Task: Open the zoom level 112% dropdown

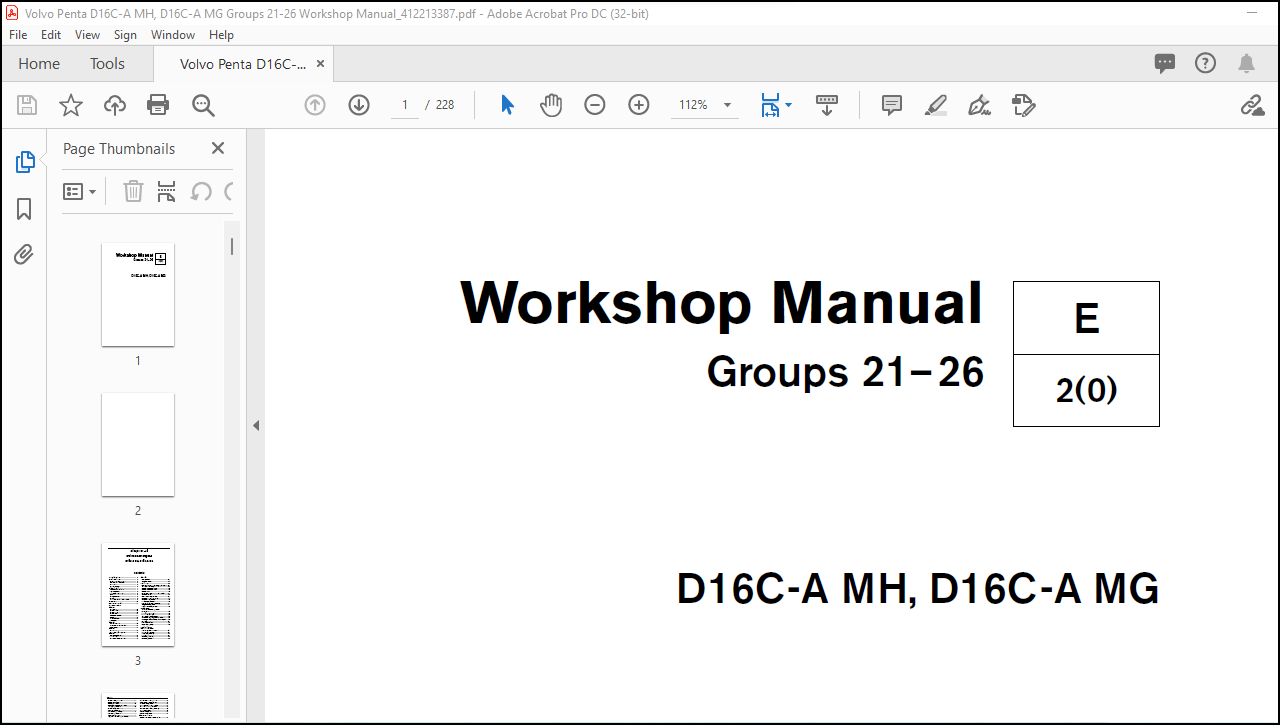Action: pyautogui.click(x=706, y=105)
